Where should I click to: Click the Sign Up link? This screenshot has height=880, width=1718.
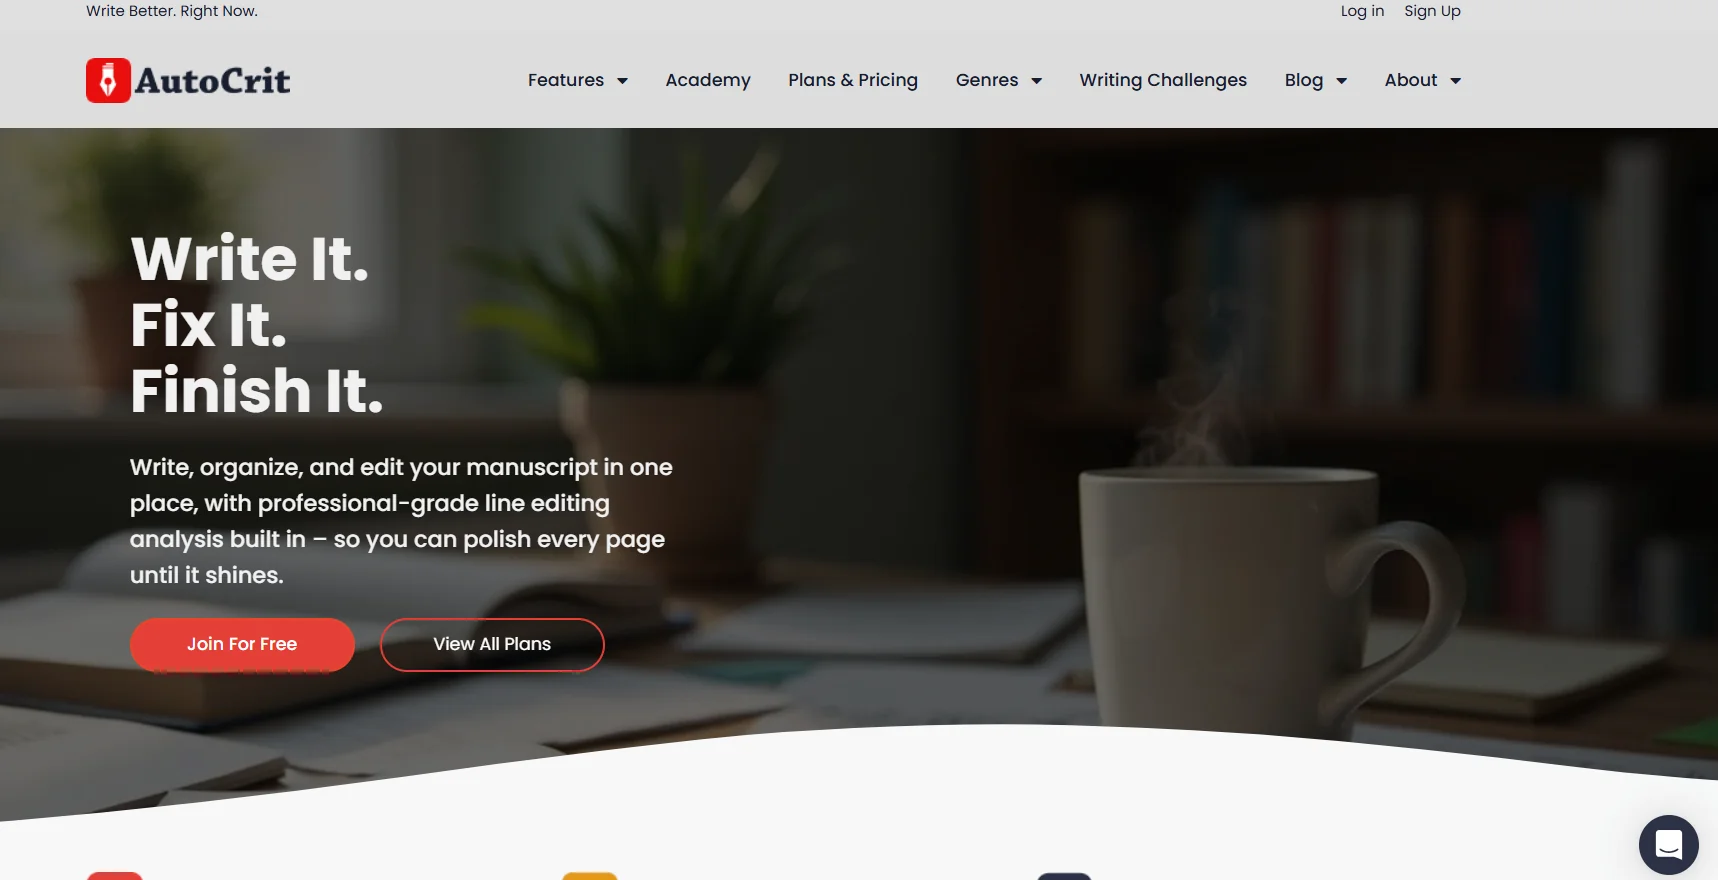1432,11
